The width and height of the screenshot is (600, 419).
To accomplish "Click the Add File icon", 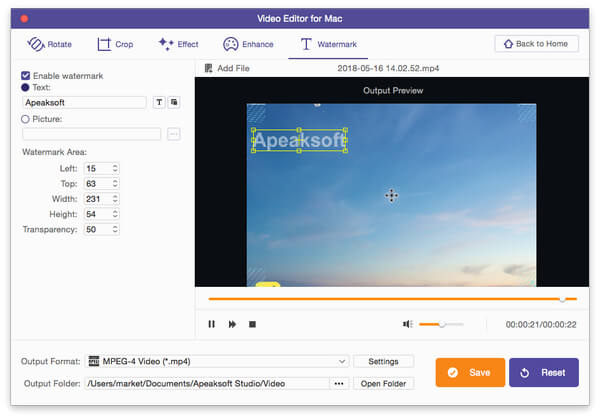I will (208, 68).
